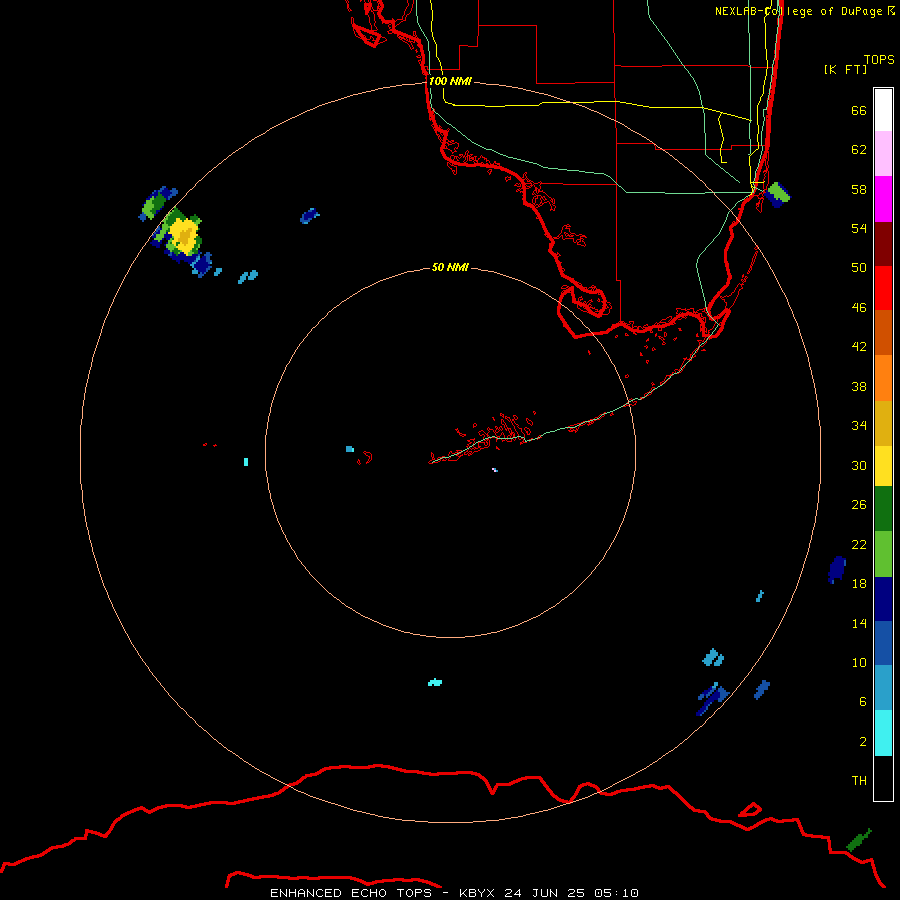This screenshot has height=900, width=900.
Task: Select the light blue swatch beside 6
Action: point(883,688)
